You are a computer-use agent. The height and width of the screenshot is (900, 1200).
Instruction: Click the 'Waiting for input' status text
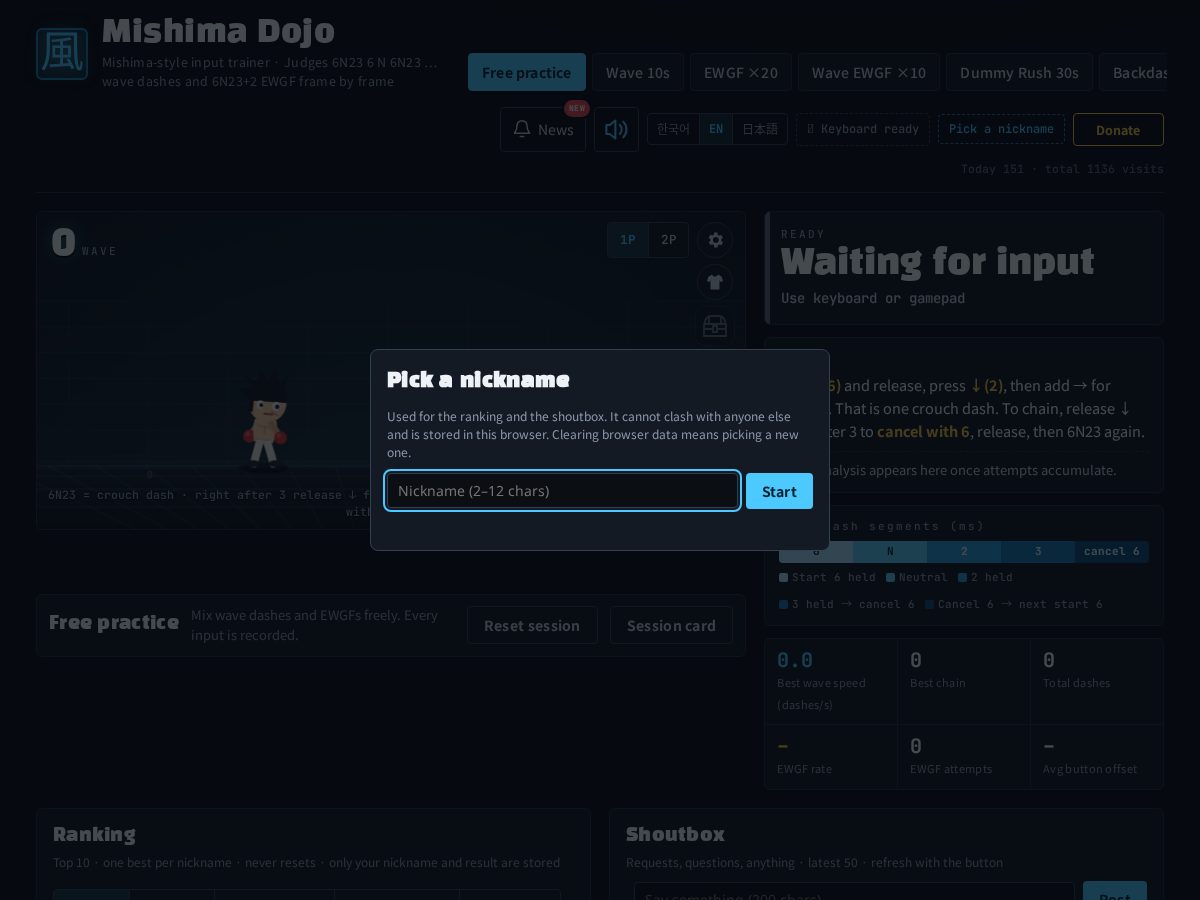(937, 261)
